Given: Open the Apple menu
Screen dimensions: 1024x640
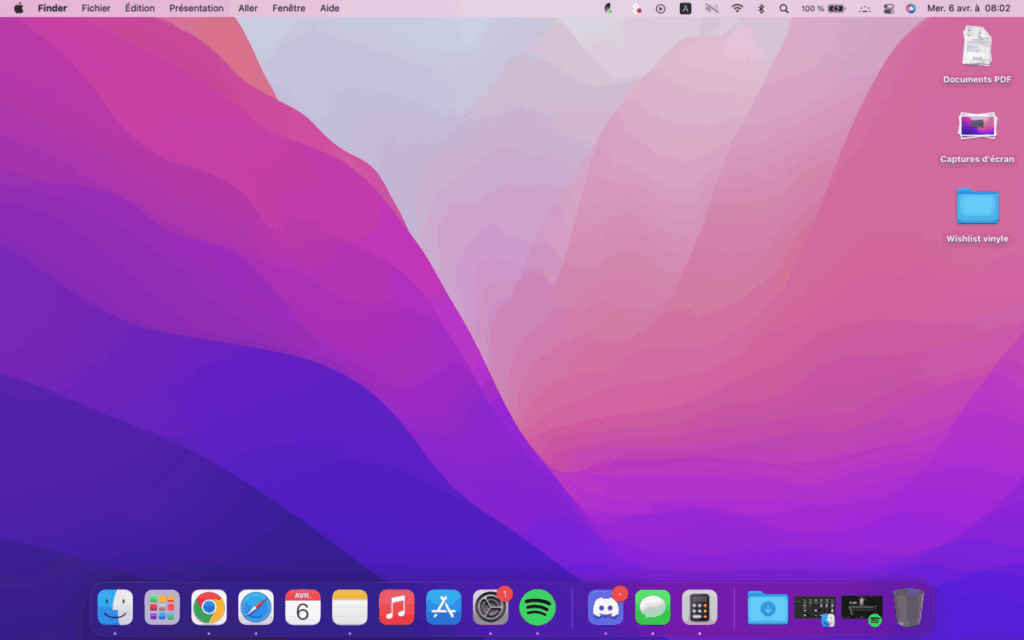Looking at the screenshot, I should (x=18, y=8).
